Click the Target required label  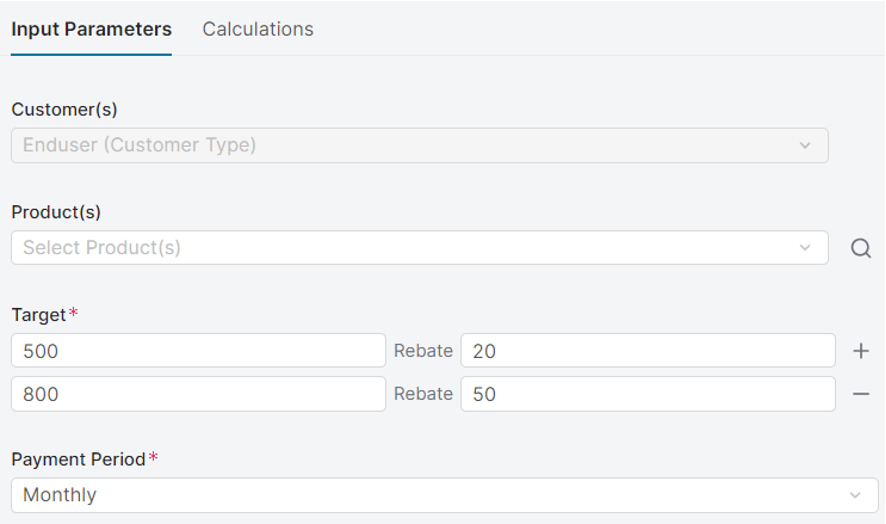pos(39,315)
